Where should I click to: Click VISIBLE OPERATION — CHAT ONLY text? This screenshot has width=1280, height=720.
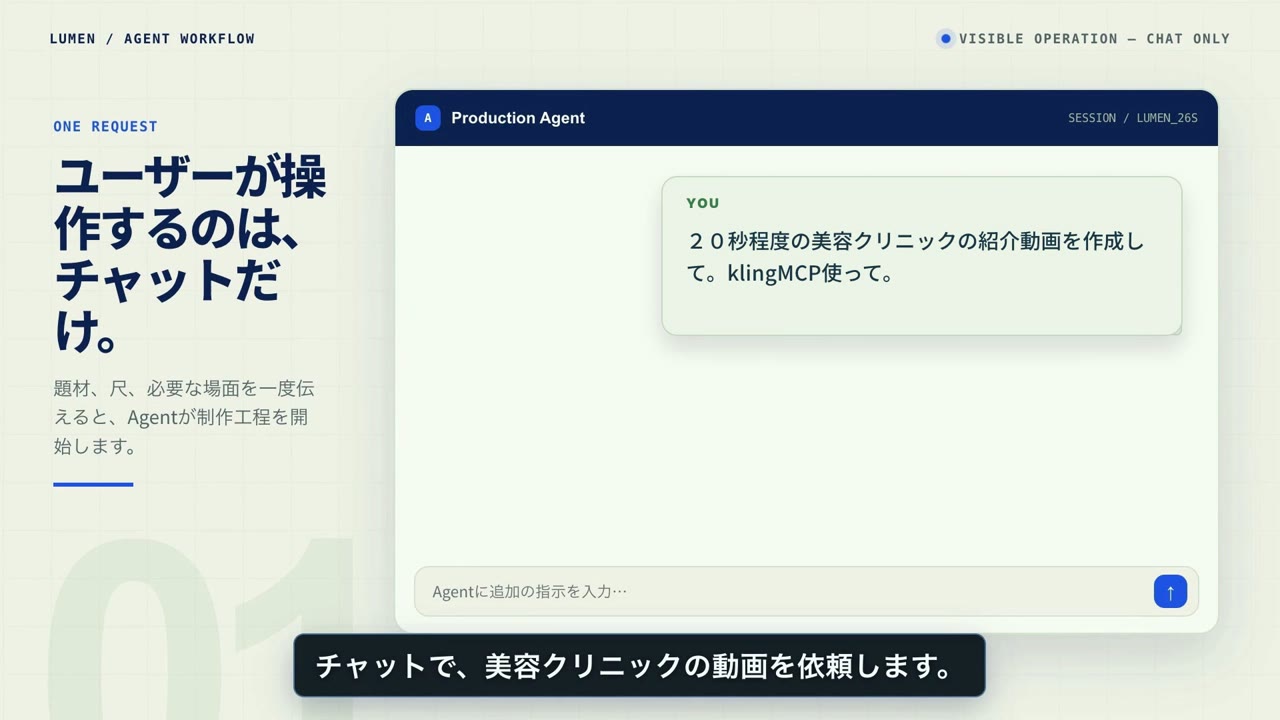[x=1094, y=39]
